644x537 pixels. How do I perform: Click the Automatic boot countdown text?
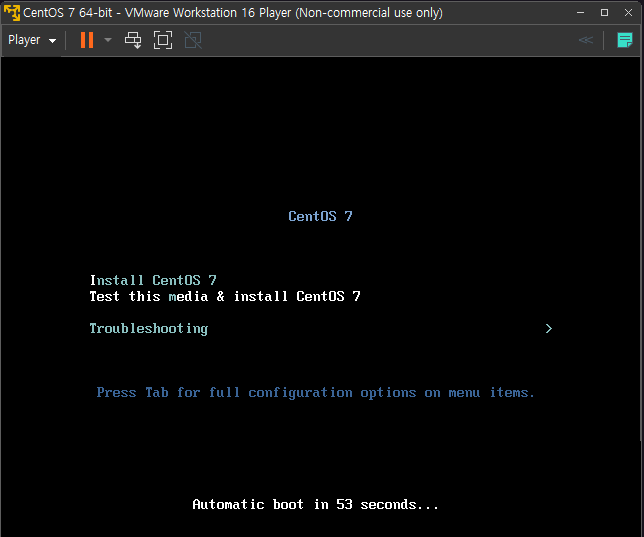[x=315, y=505]
